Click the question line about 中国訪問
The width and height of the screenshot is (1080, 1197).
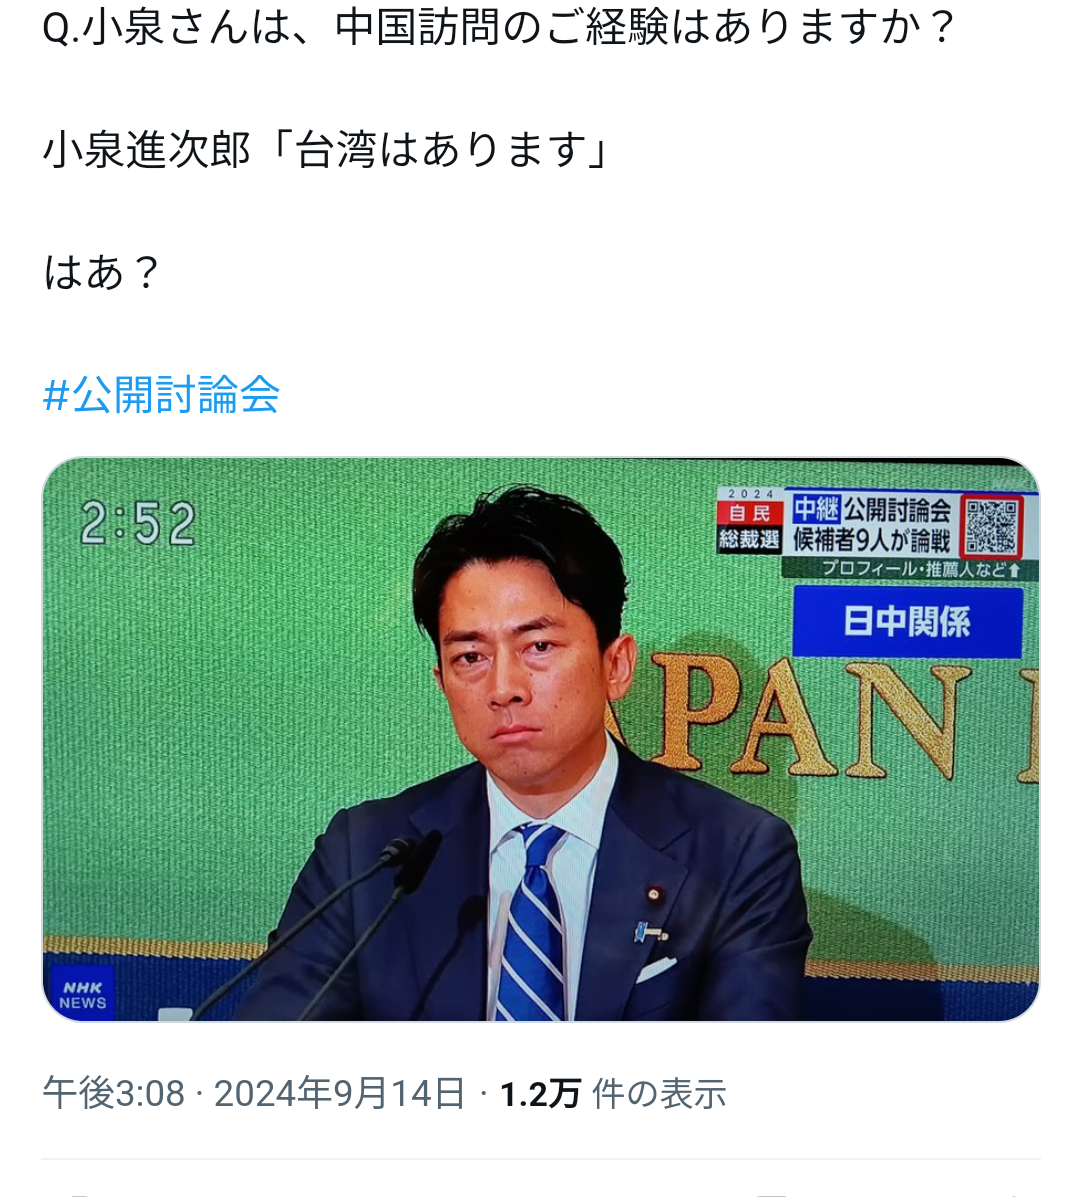click(x=499, y=27)
